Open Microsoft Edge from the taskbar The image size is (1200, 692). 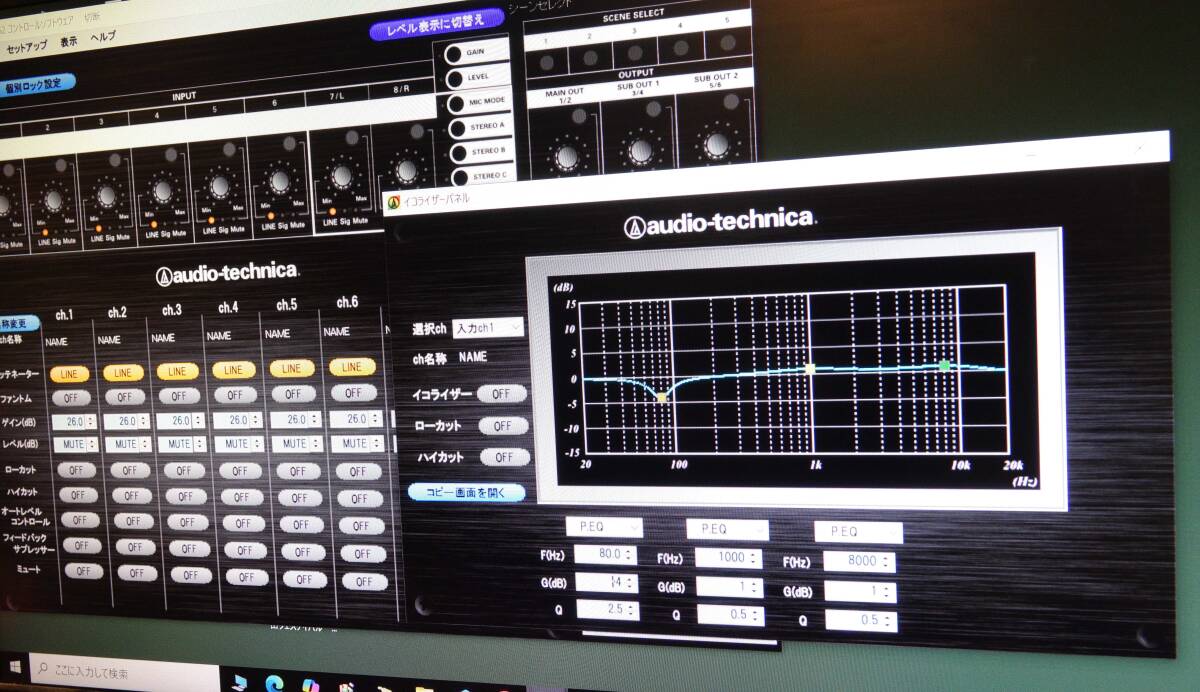(274, 683)
